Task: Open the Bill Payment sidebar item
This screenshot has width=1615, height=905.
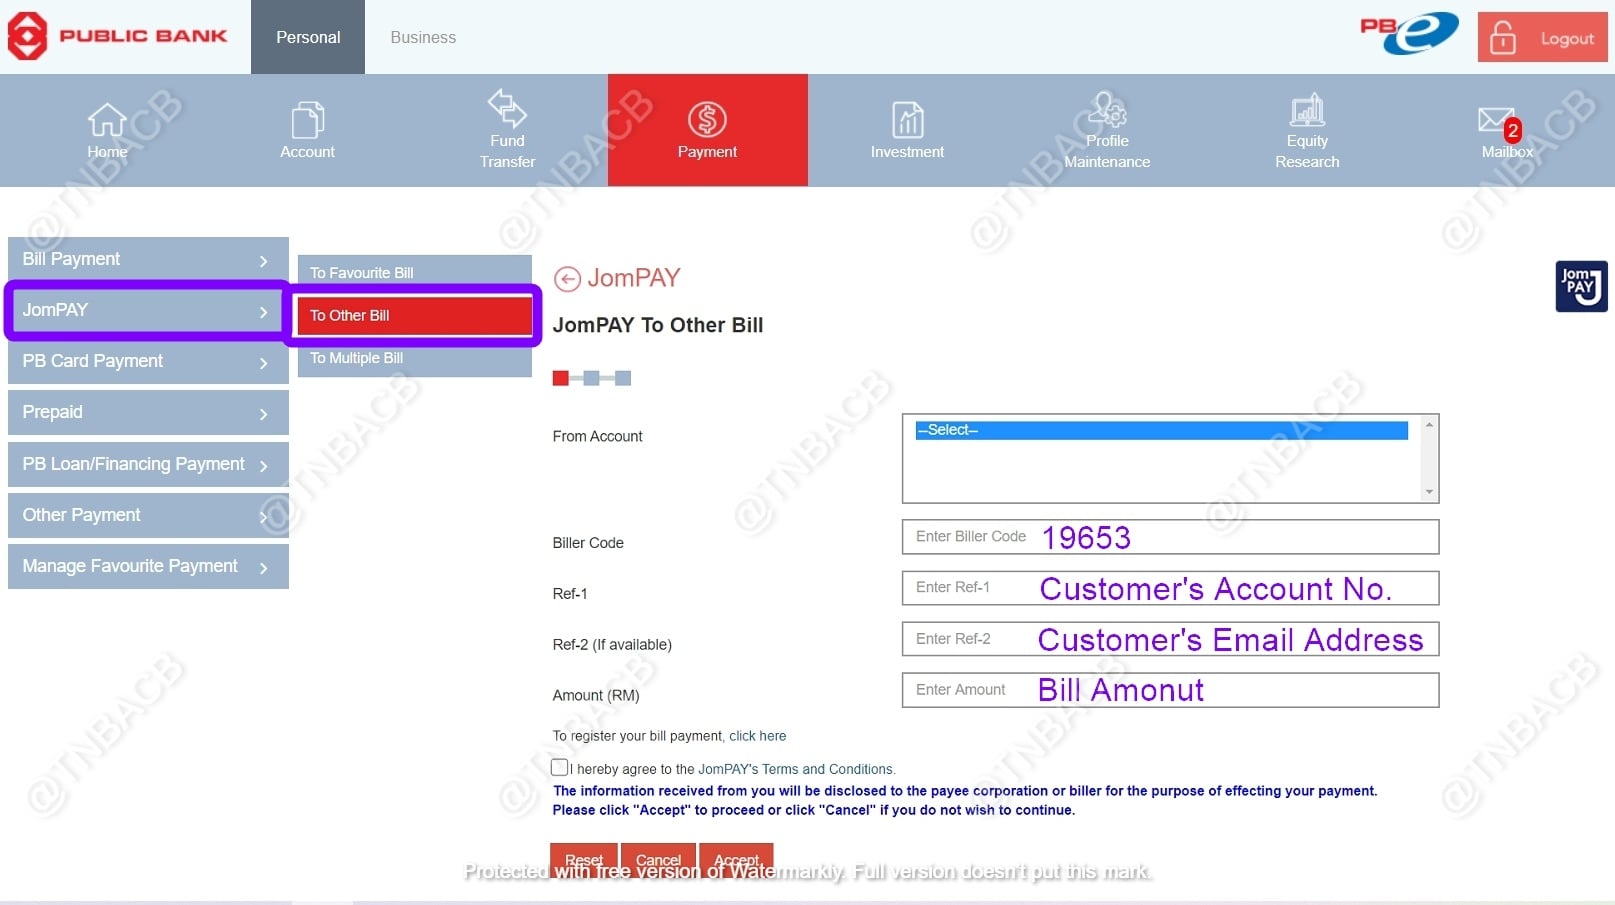Action: coord(148,259)
